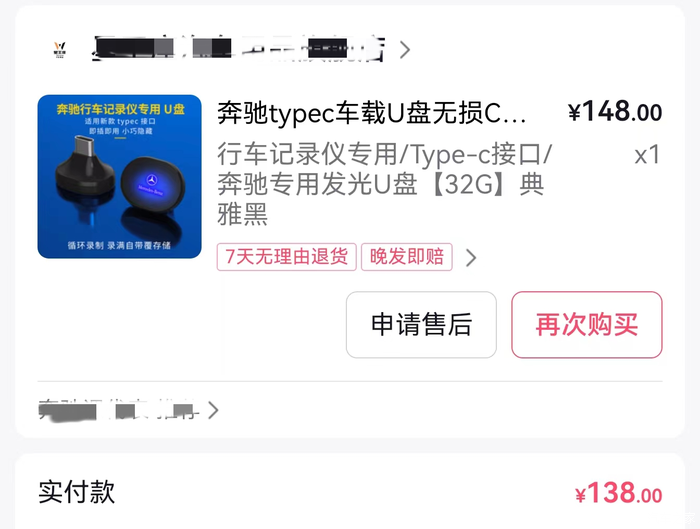Tap the store logo icon
Image resolution: width=700 pixels, height=529 pixels.
pyautogui.click(x=59, y=50)
